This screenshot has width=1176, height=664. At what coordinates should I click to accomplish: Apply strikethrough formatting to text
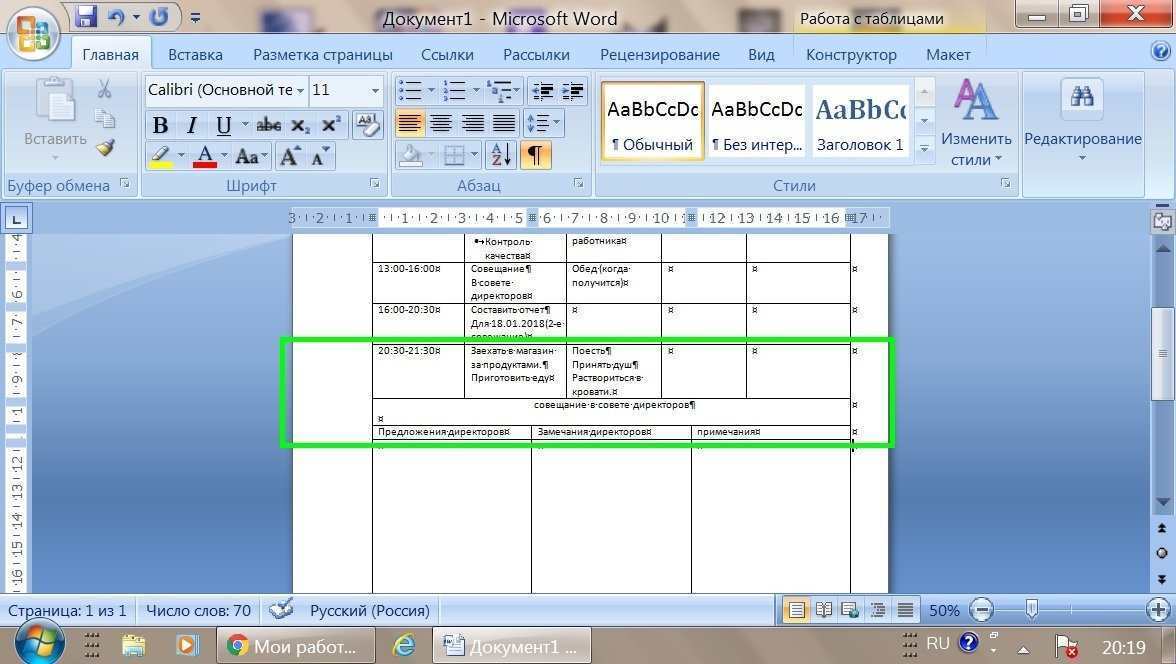268,125
